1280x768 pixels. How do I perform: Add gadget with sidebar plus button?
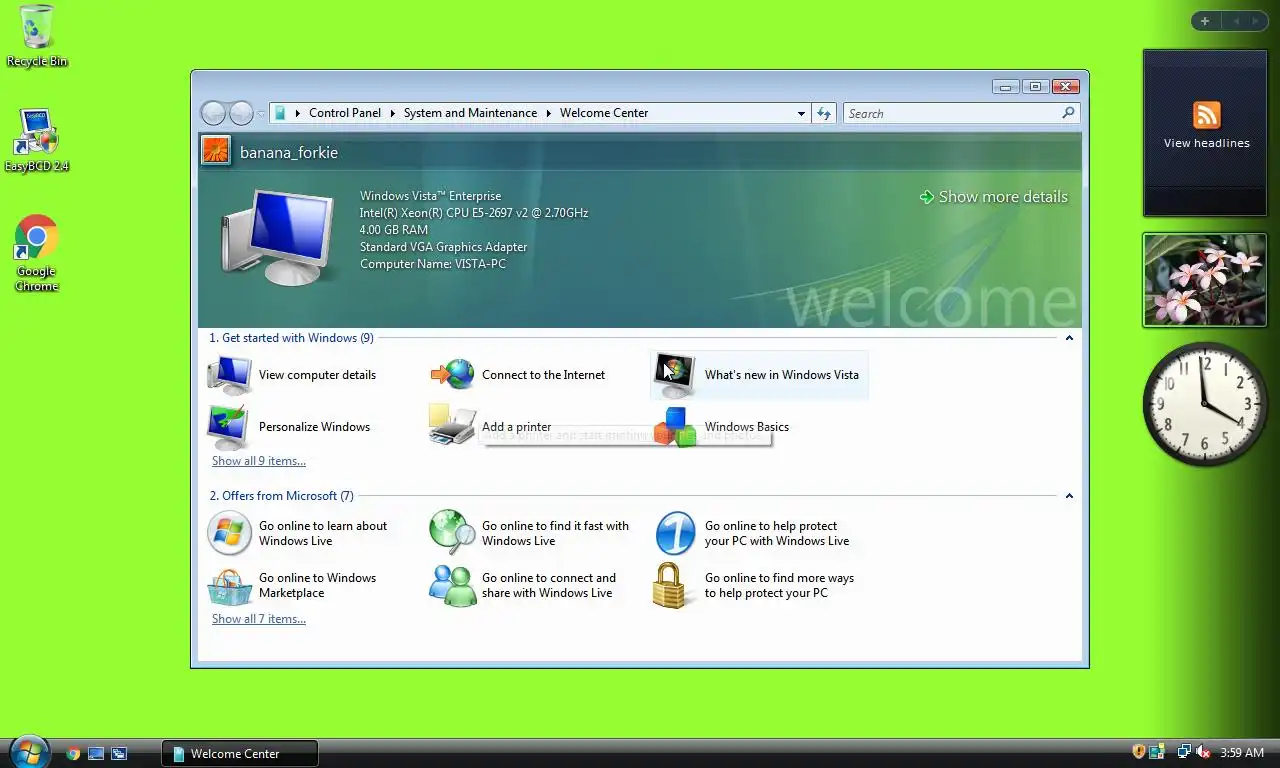tap(1205, 21)
